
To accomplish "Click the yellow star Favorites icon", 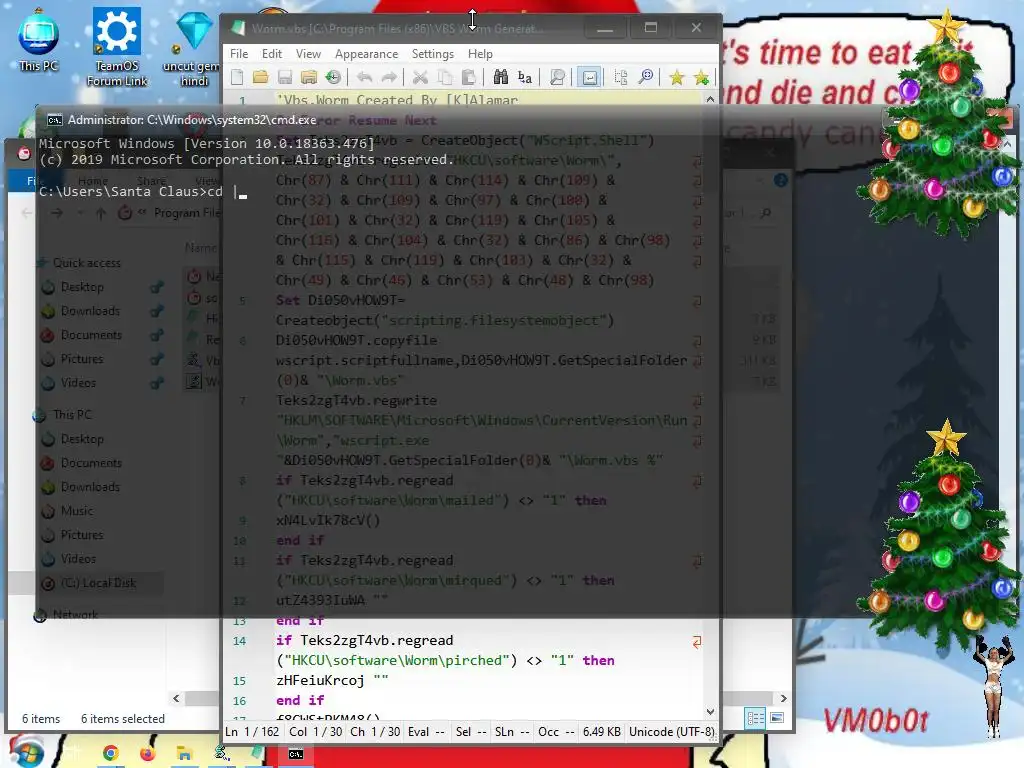I will 677,78.
